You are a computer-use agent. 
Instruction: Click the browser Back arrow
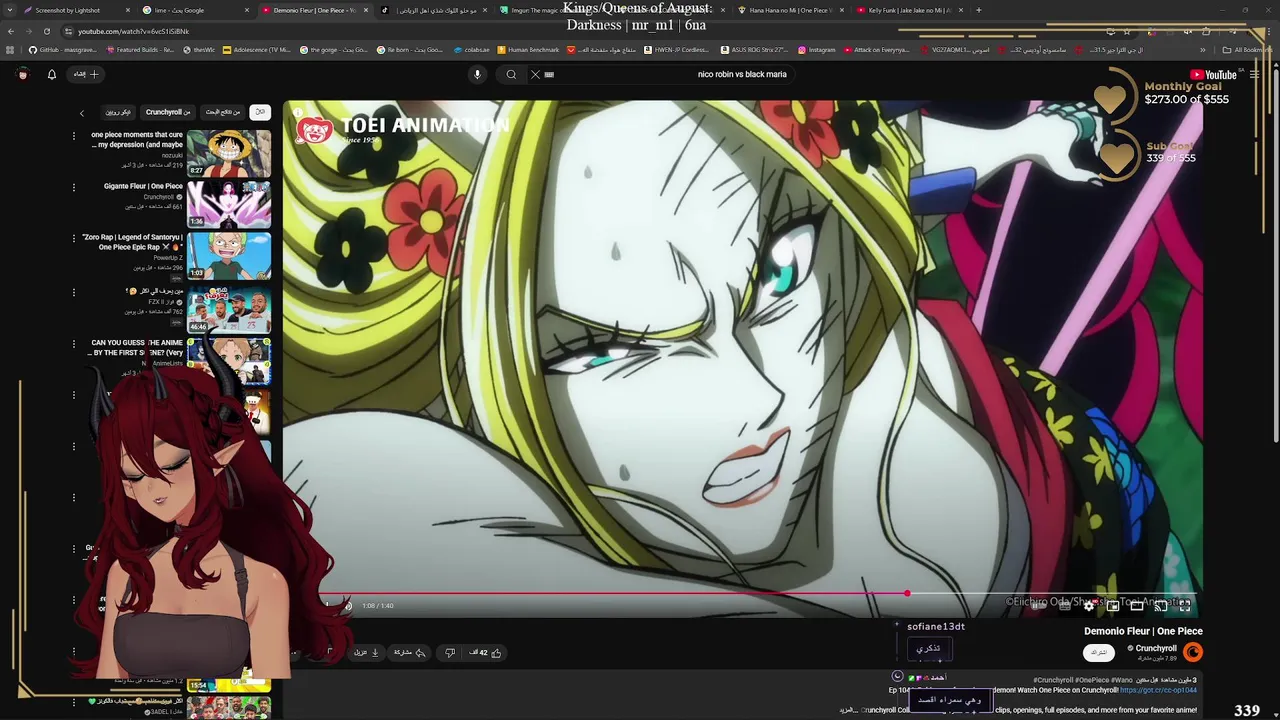point(11,31)
